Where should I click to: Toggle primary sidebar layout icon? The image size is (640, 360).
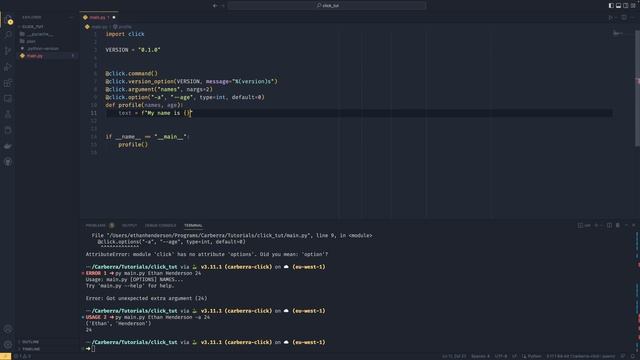pos(611,5)
